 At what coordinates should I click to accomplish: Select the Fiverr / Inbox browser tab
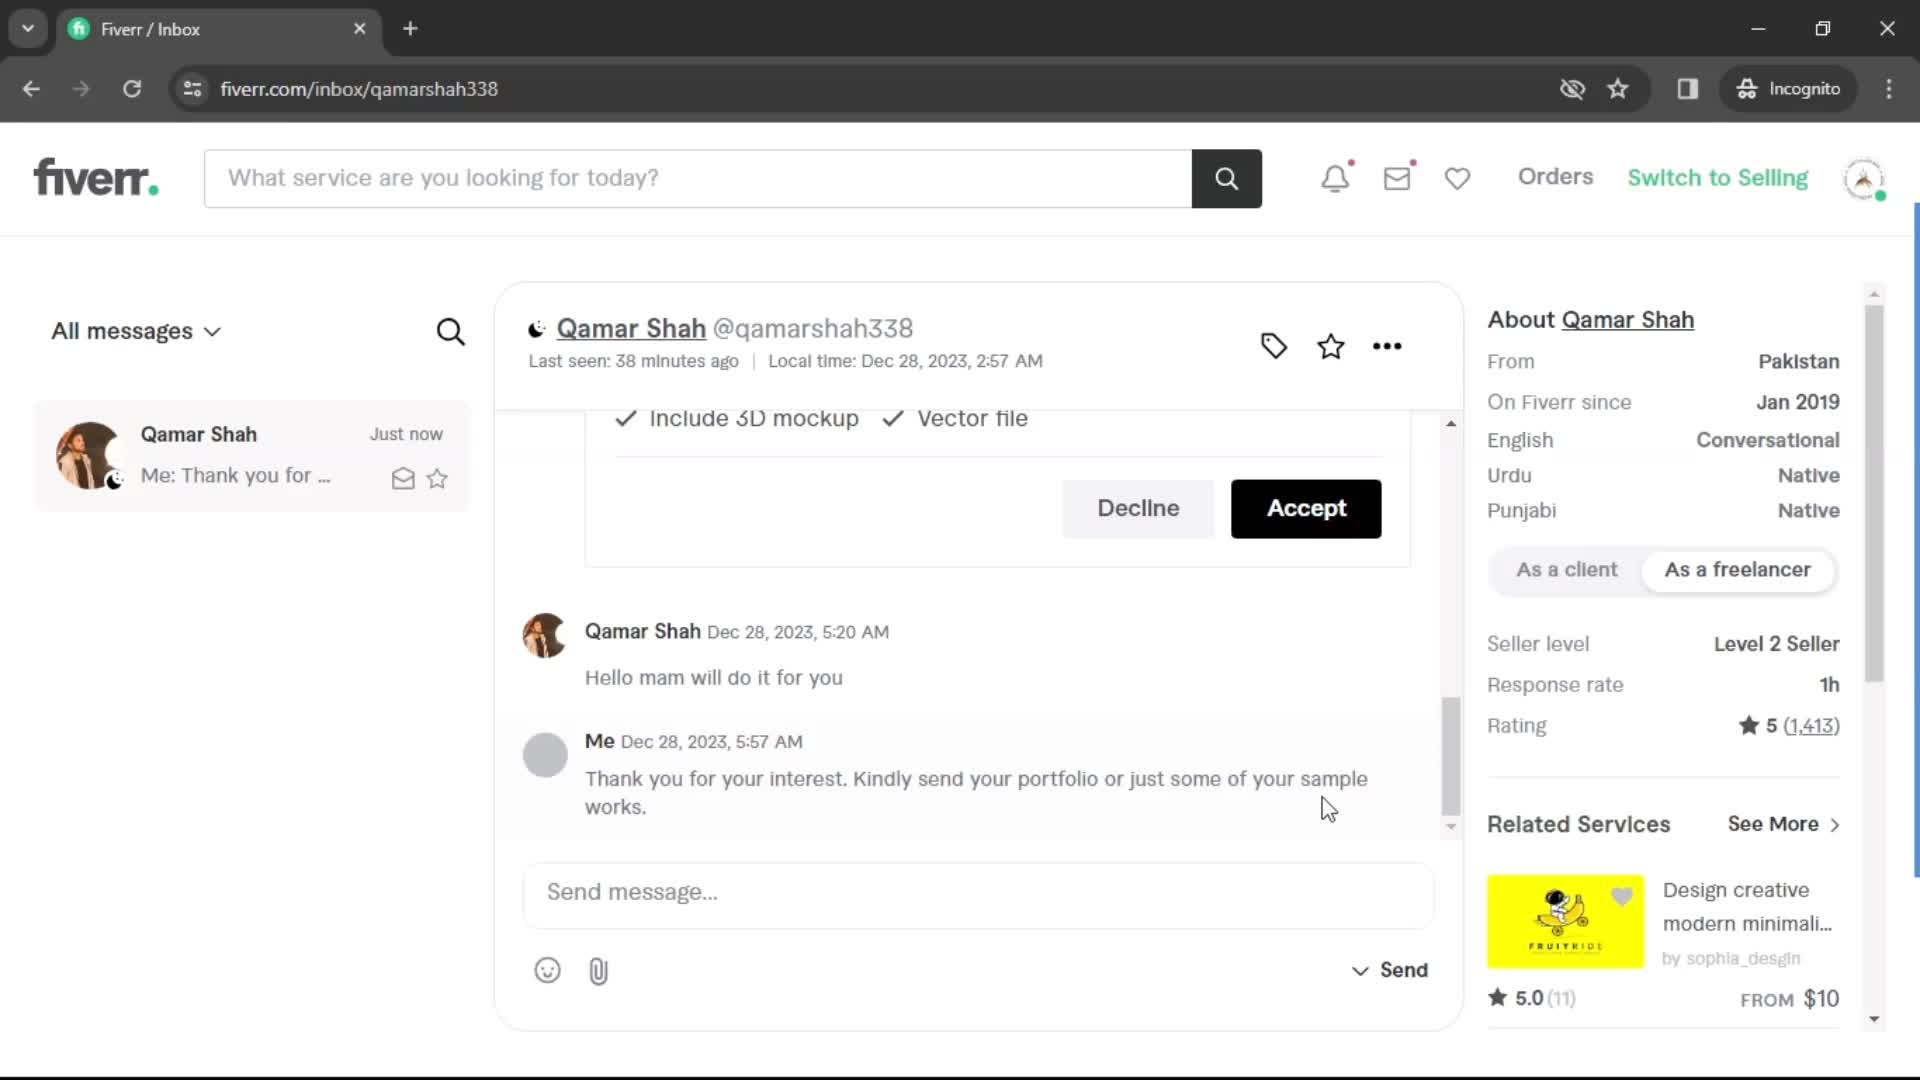click(x=218, y=29)
